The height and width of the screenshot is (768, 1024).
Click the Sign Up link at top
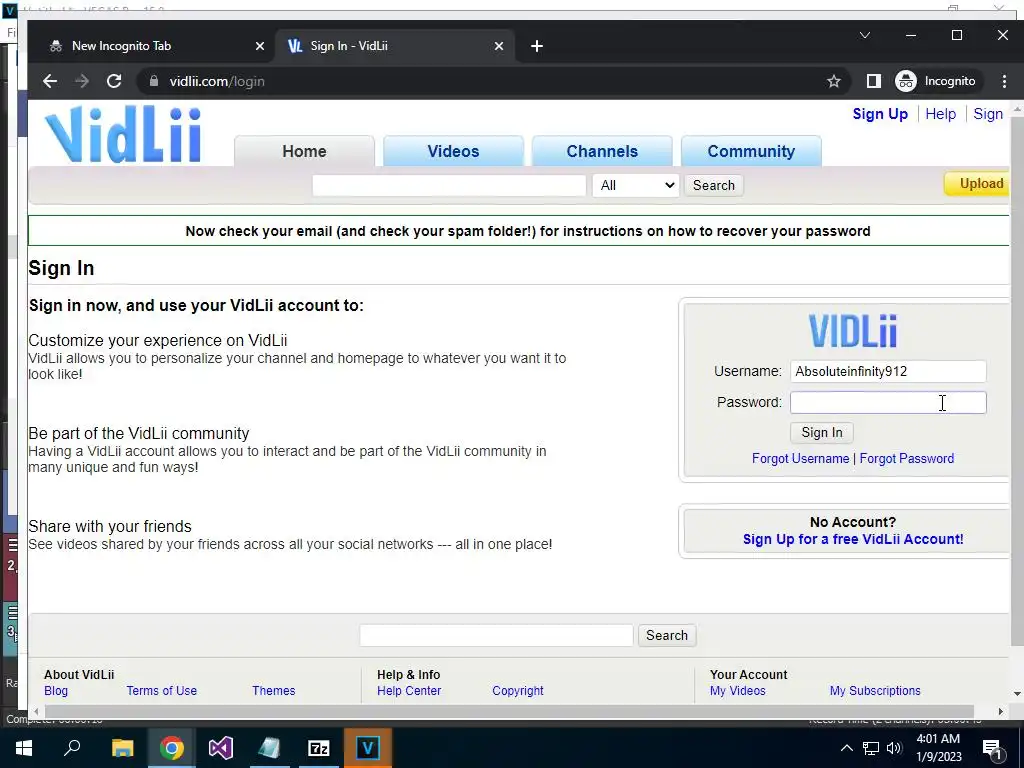(x=880, y=114)
